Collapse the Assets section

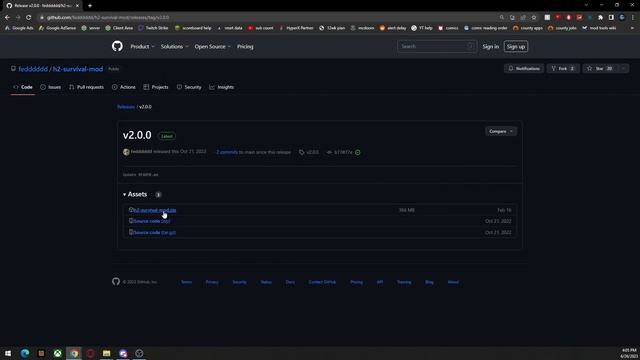tap(135, 194)
